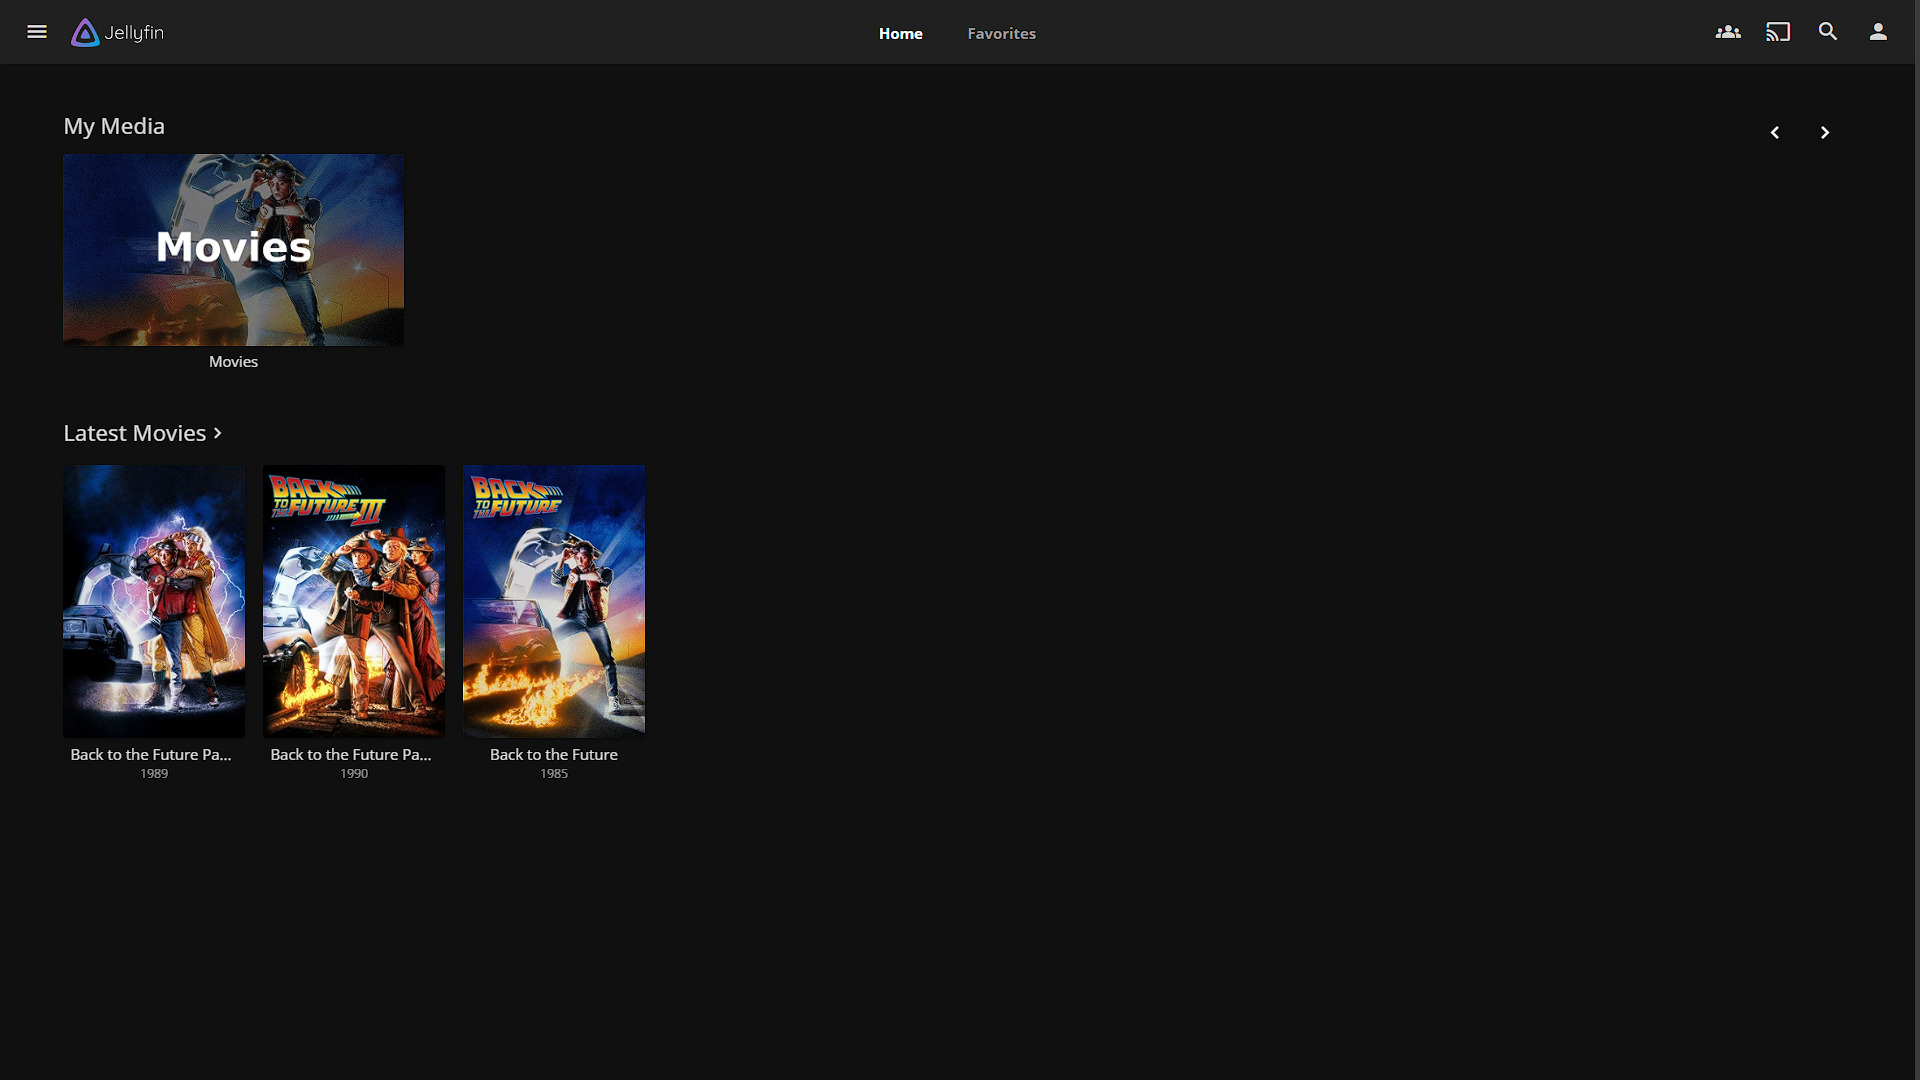Click the Back to the Future title text

(554, 755)
